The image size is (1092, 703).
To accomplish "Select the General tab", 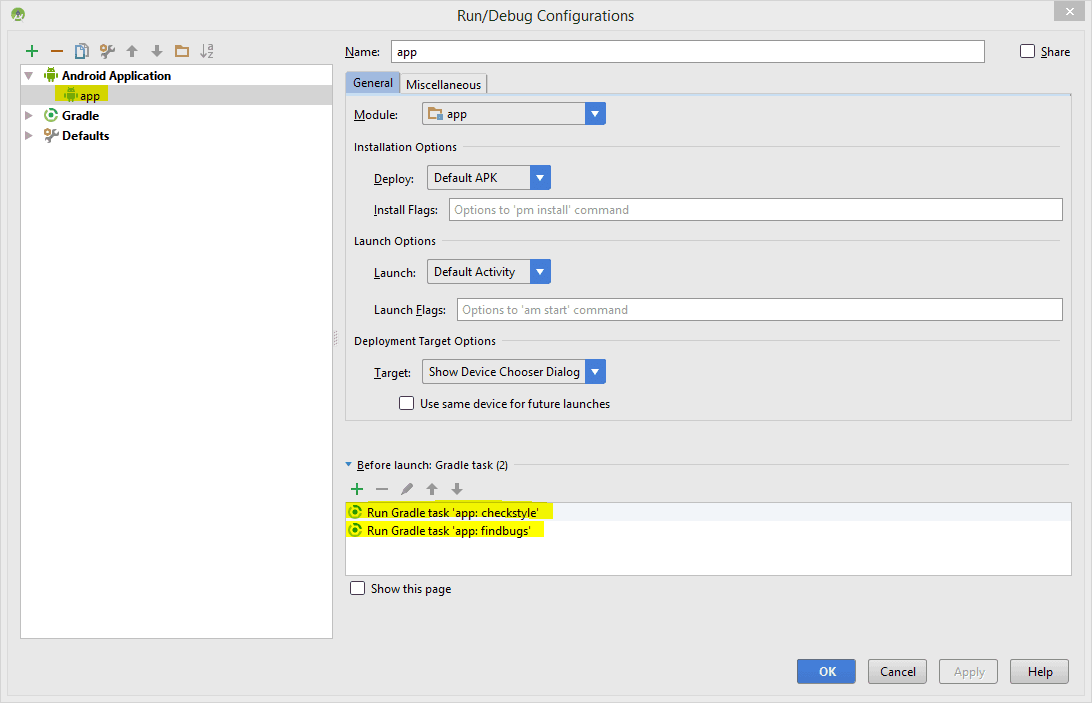I will pos(373,83).
